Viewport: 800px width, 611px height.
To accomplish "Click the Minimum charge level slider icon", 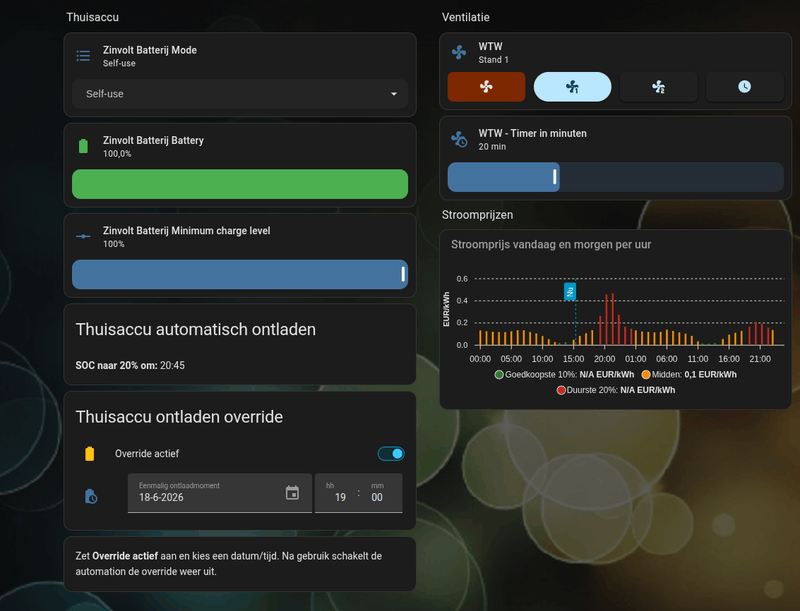I will click(x=83, y=237).
